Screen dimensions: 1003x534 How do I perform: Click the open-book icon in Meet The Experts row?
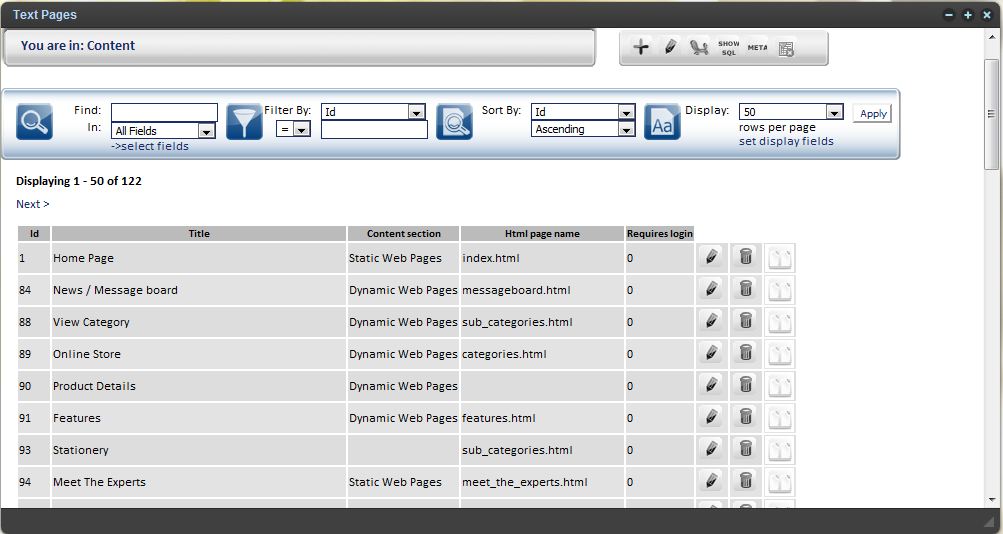779,482
